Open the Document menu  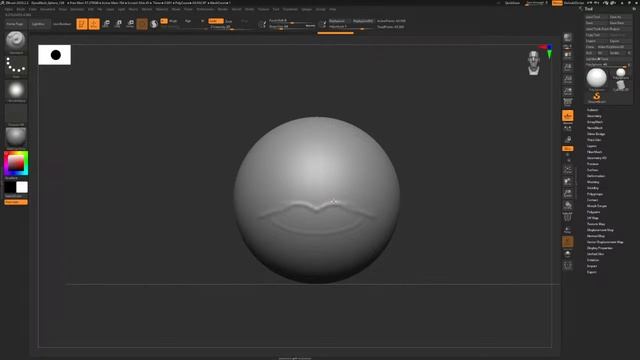pos(47,9)
